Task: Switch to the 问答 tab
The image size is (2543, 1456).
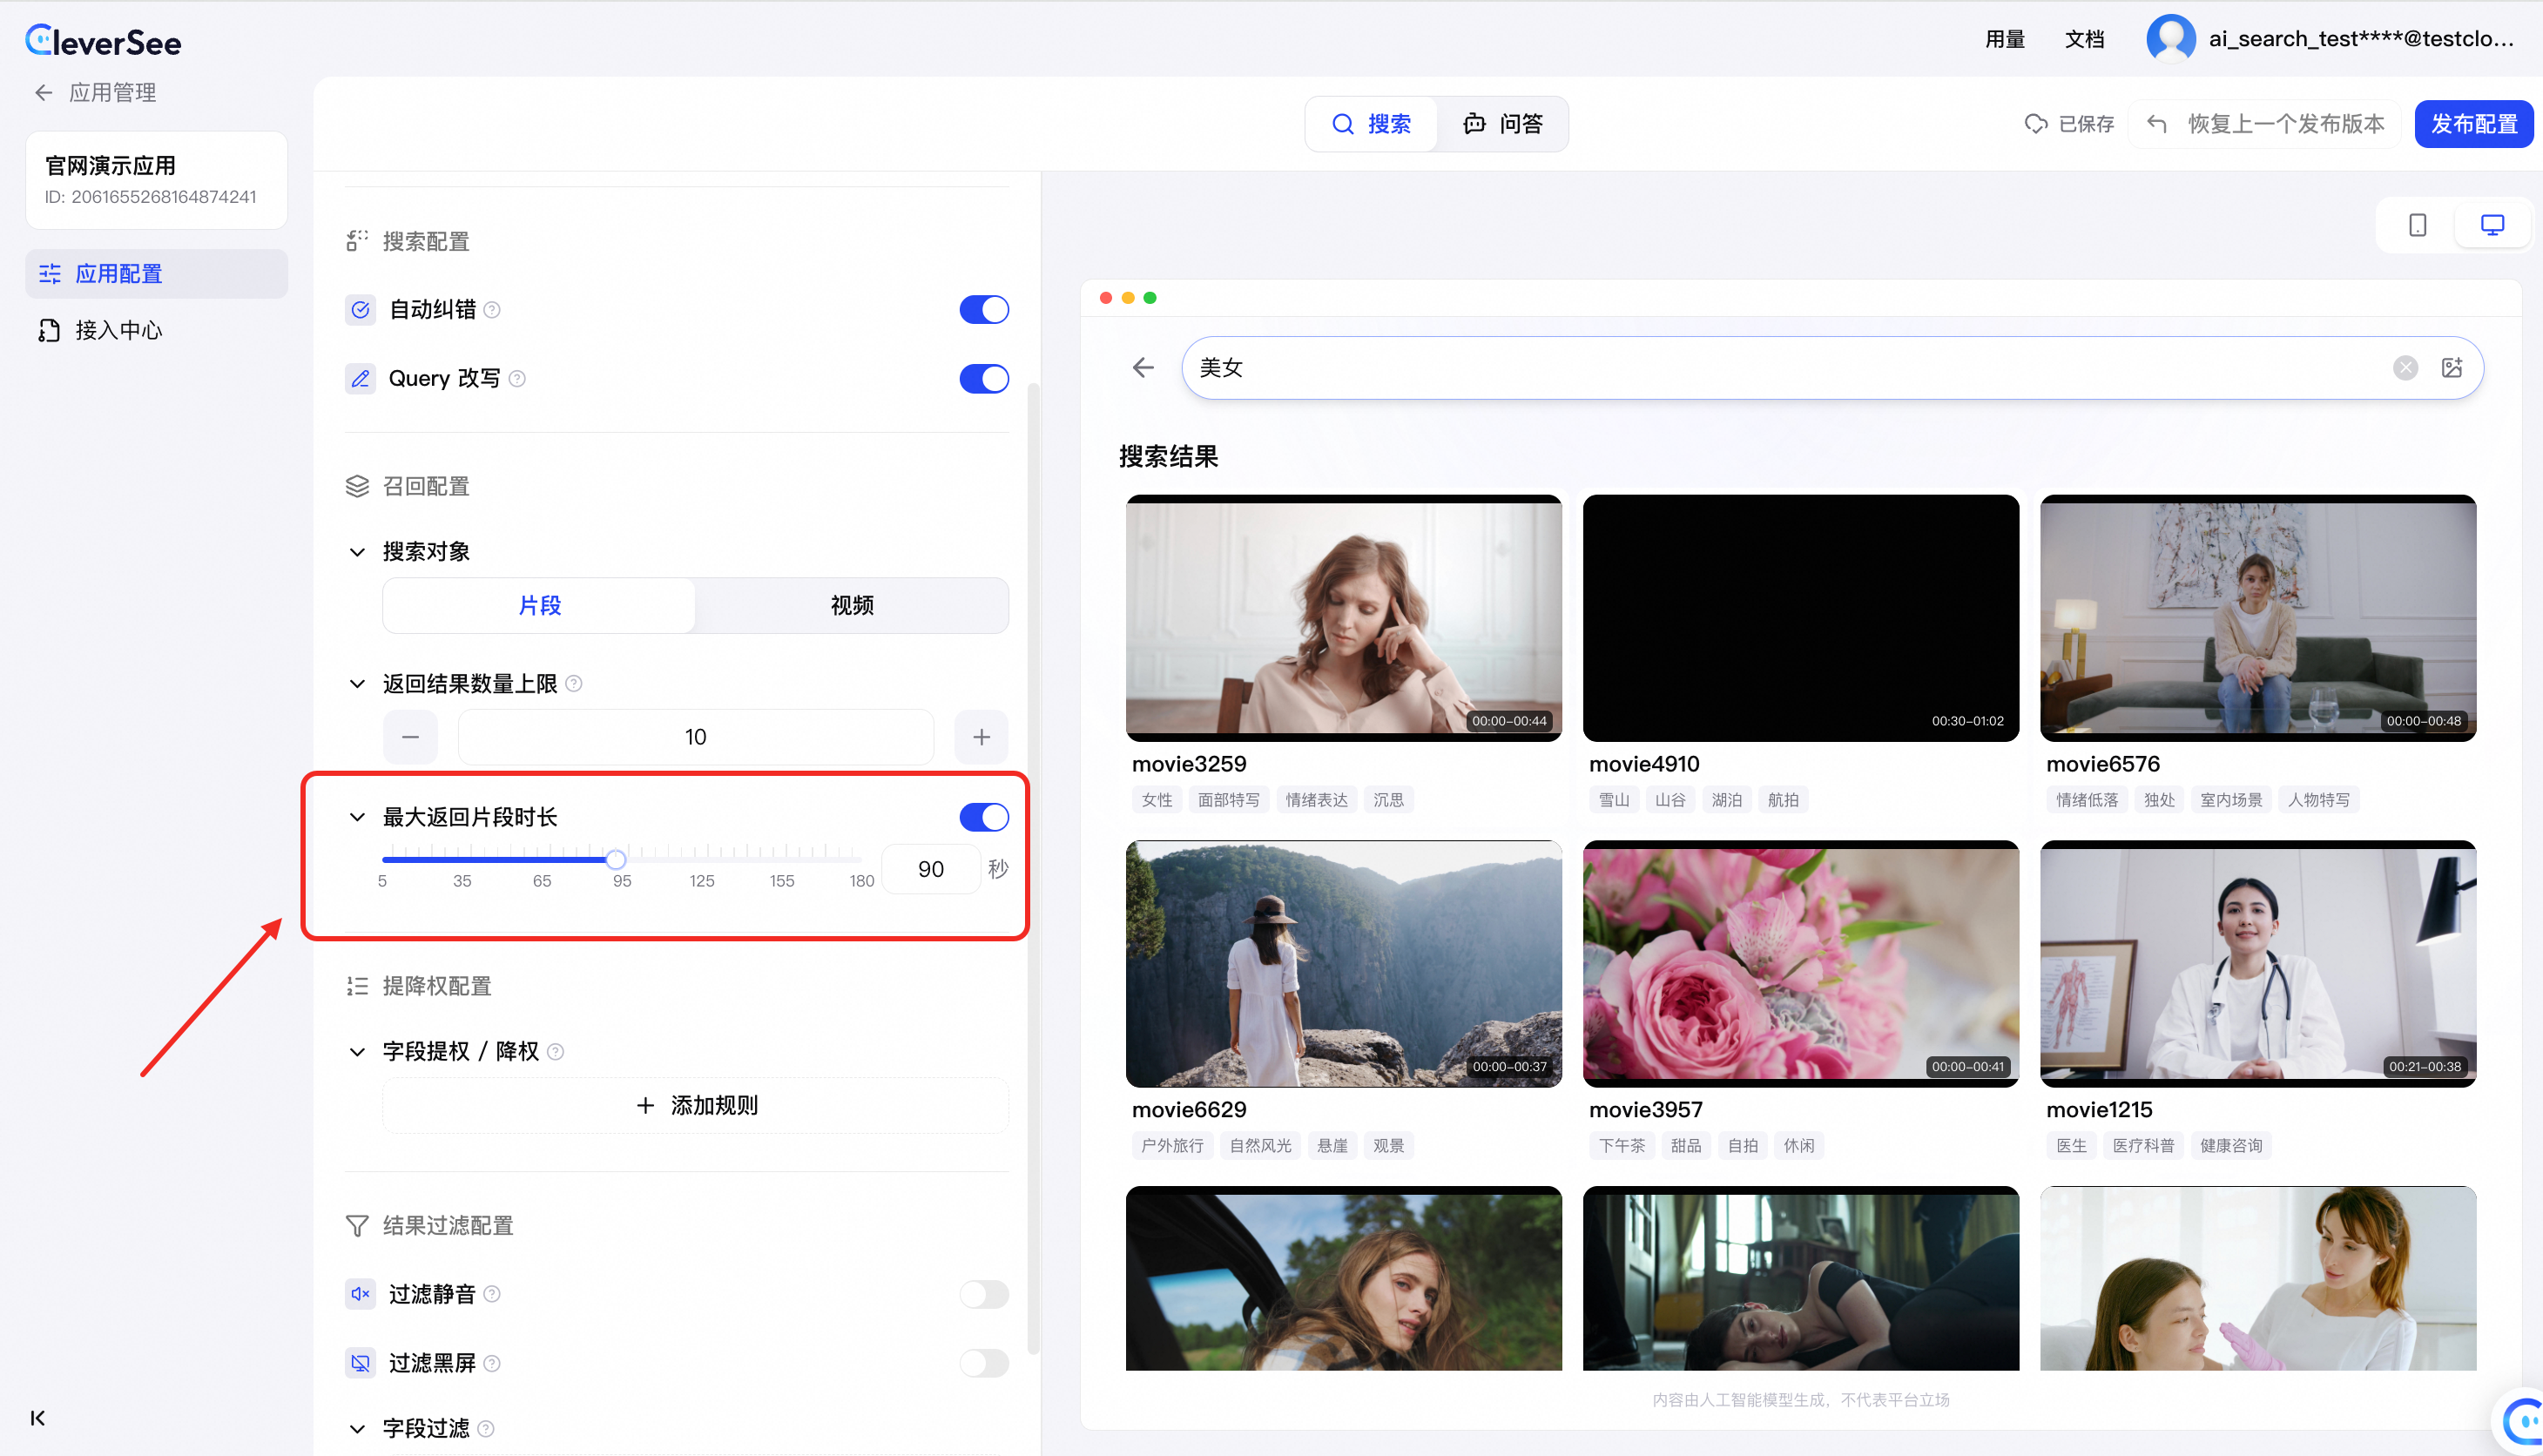Action: click(1503, 124)
